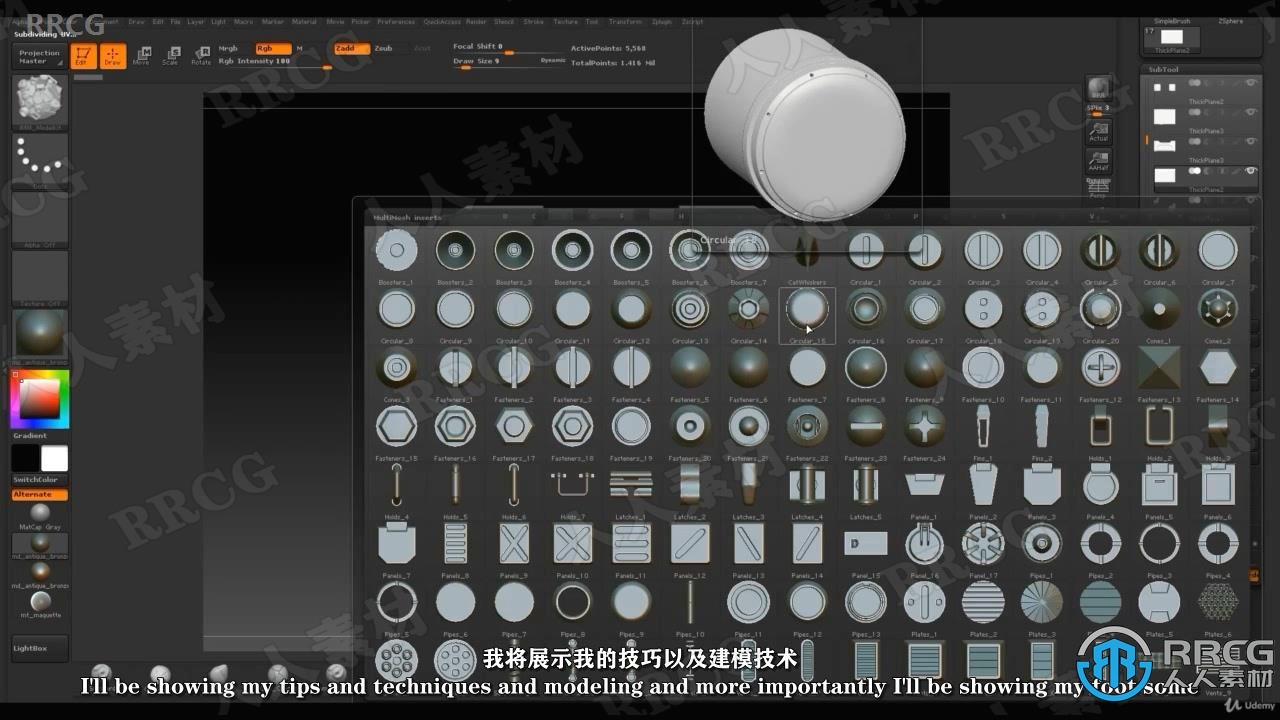Select the Boosters_1 insert mesh

(396, 251)
